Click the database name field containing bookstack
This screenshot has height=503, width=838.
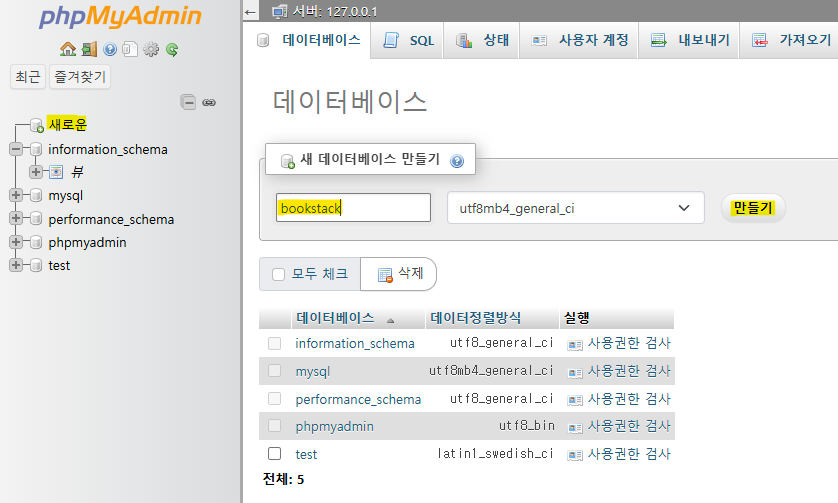353,207
